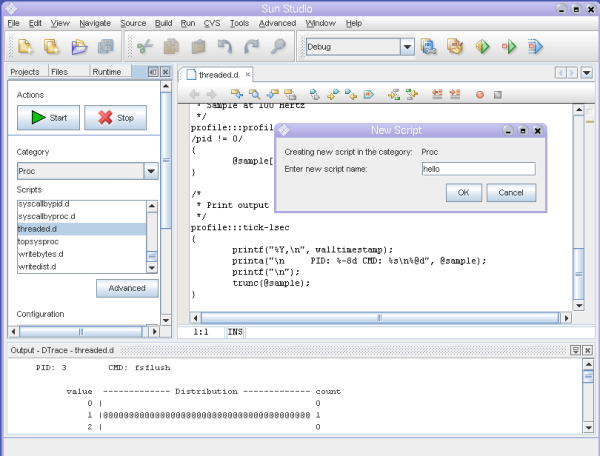
Task: Click the Copy icon in toolbar
Action: [171, 47]
